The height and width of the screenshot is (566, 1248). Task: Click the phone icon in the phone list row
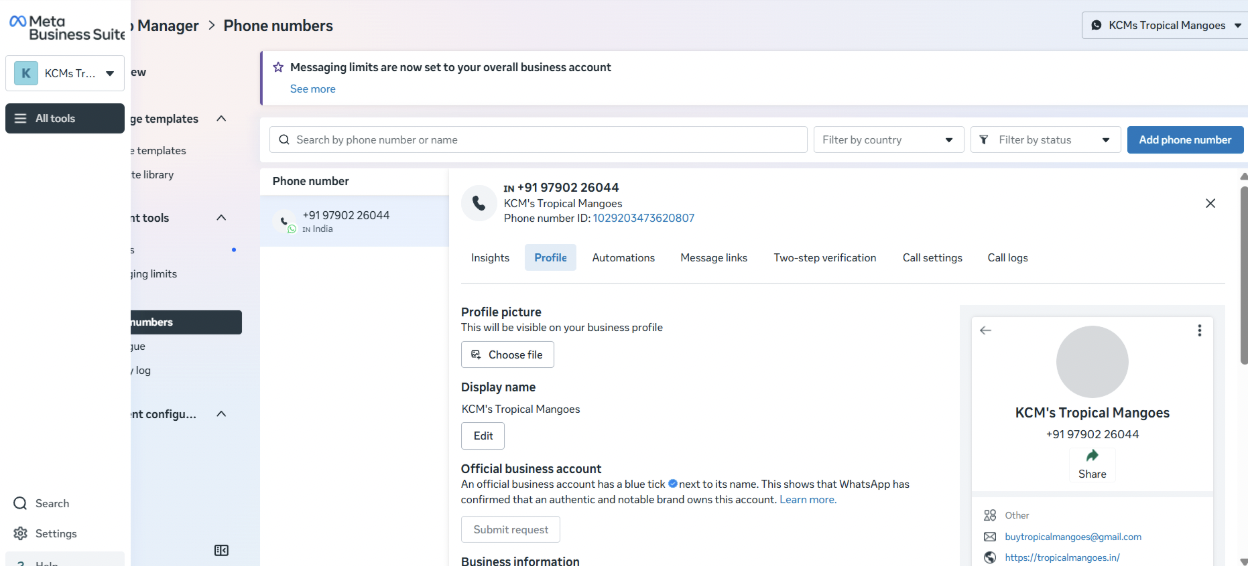pyautogui.click(x=284, y=220)
